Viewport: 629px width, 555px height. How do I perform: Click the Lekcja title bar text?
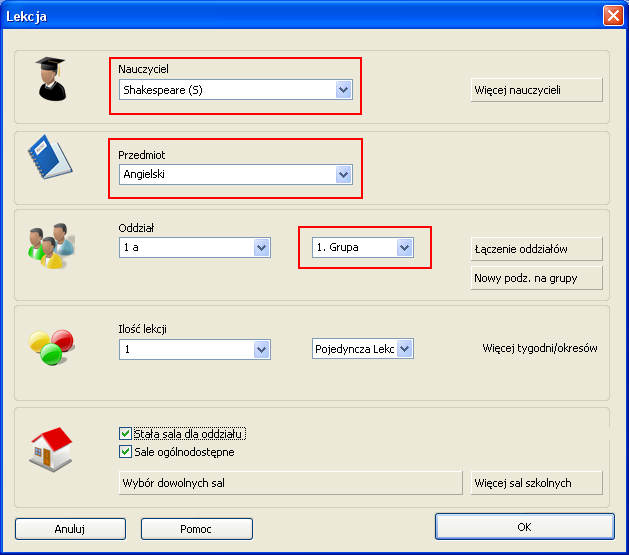tap(26, 16)
